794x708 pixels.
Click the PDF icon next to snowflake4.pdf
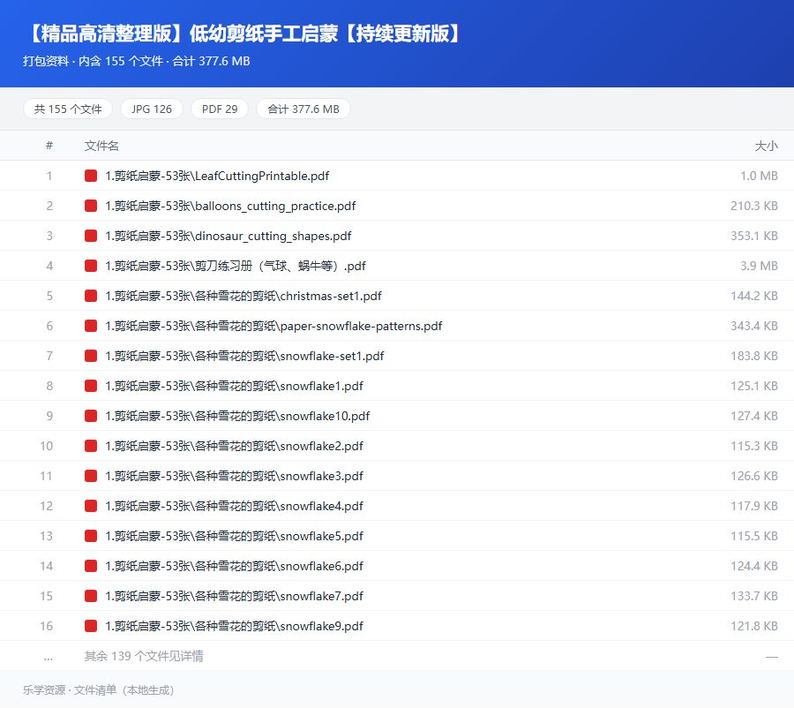coord(91,505)
